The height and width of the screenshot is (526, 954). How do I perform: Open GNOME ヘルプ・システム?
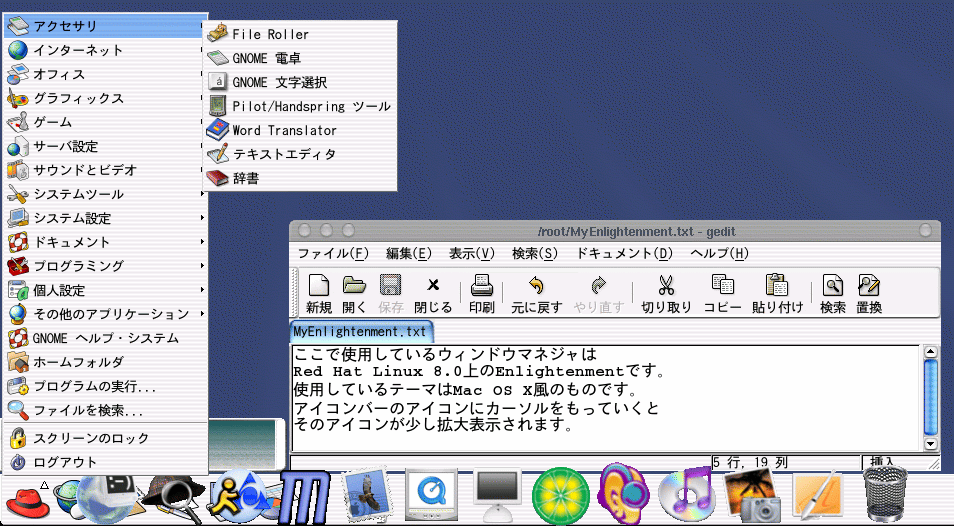click(105, 338)
